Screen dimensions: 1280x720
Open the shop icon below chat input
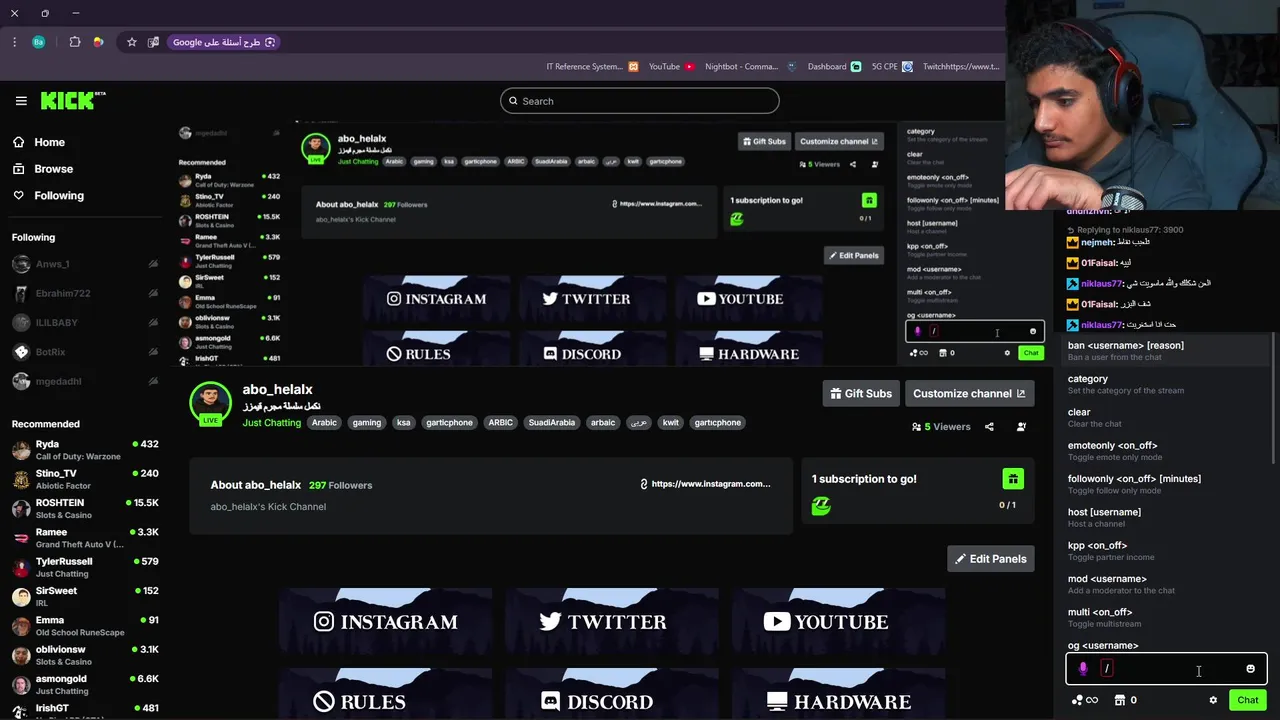click(x=1120, y=700)
